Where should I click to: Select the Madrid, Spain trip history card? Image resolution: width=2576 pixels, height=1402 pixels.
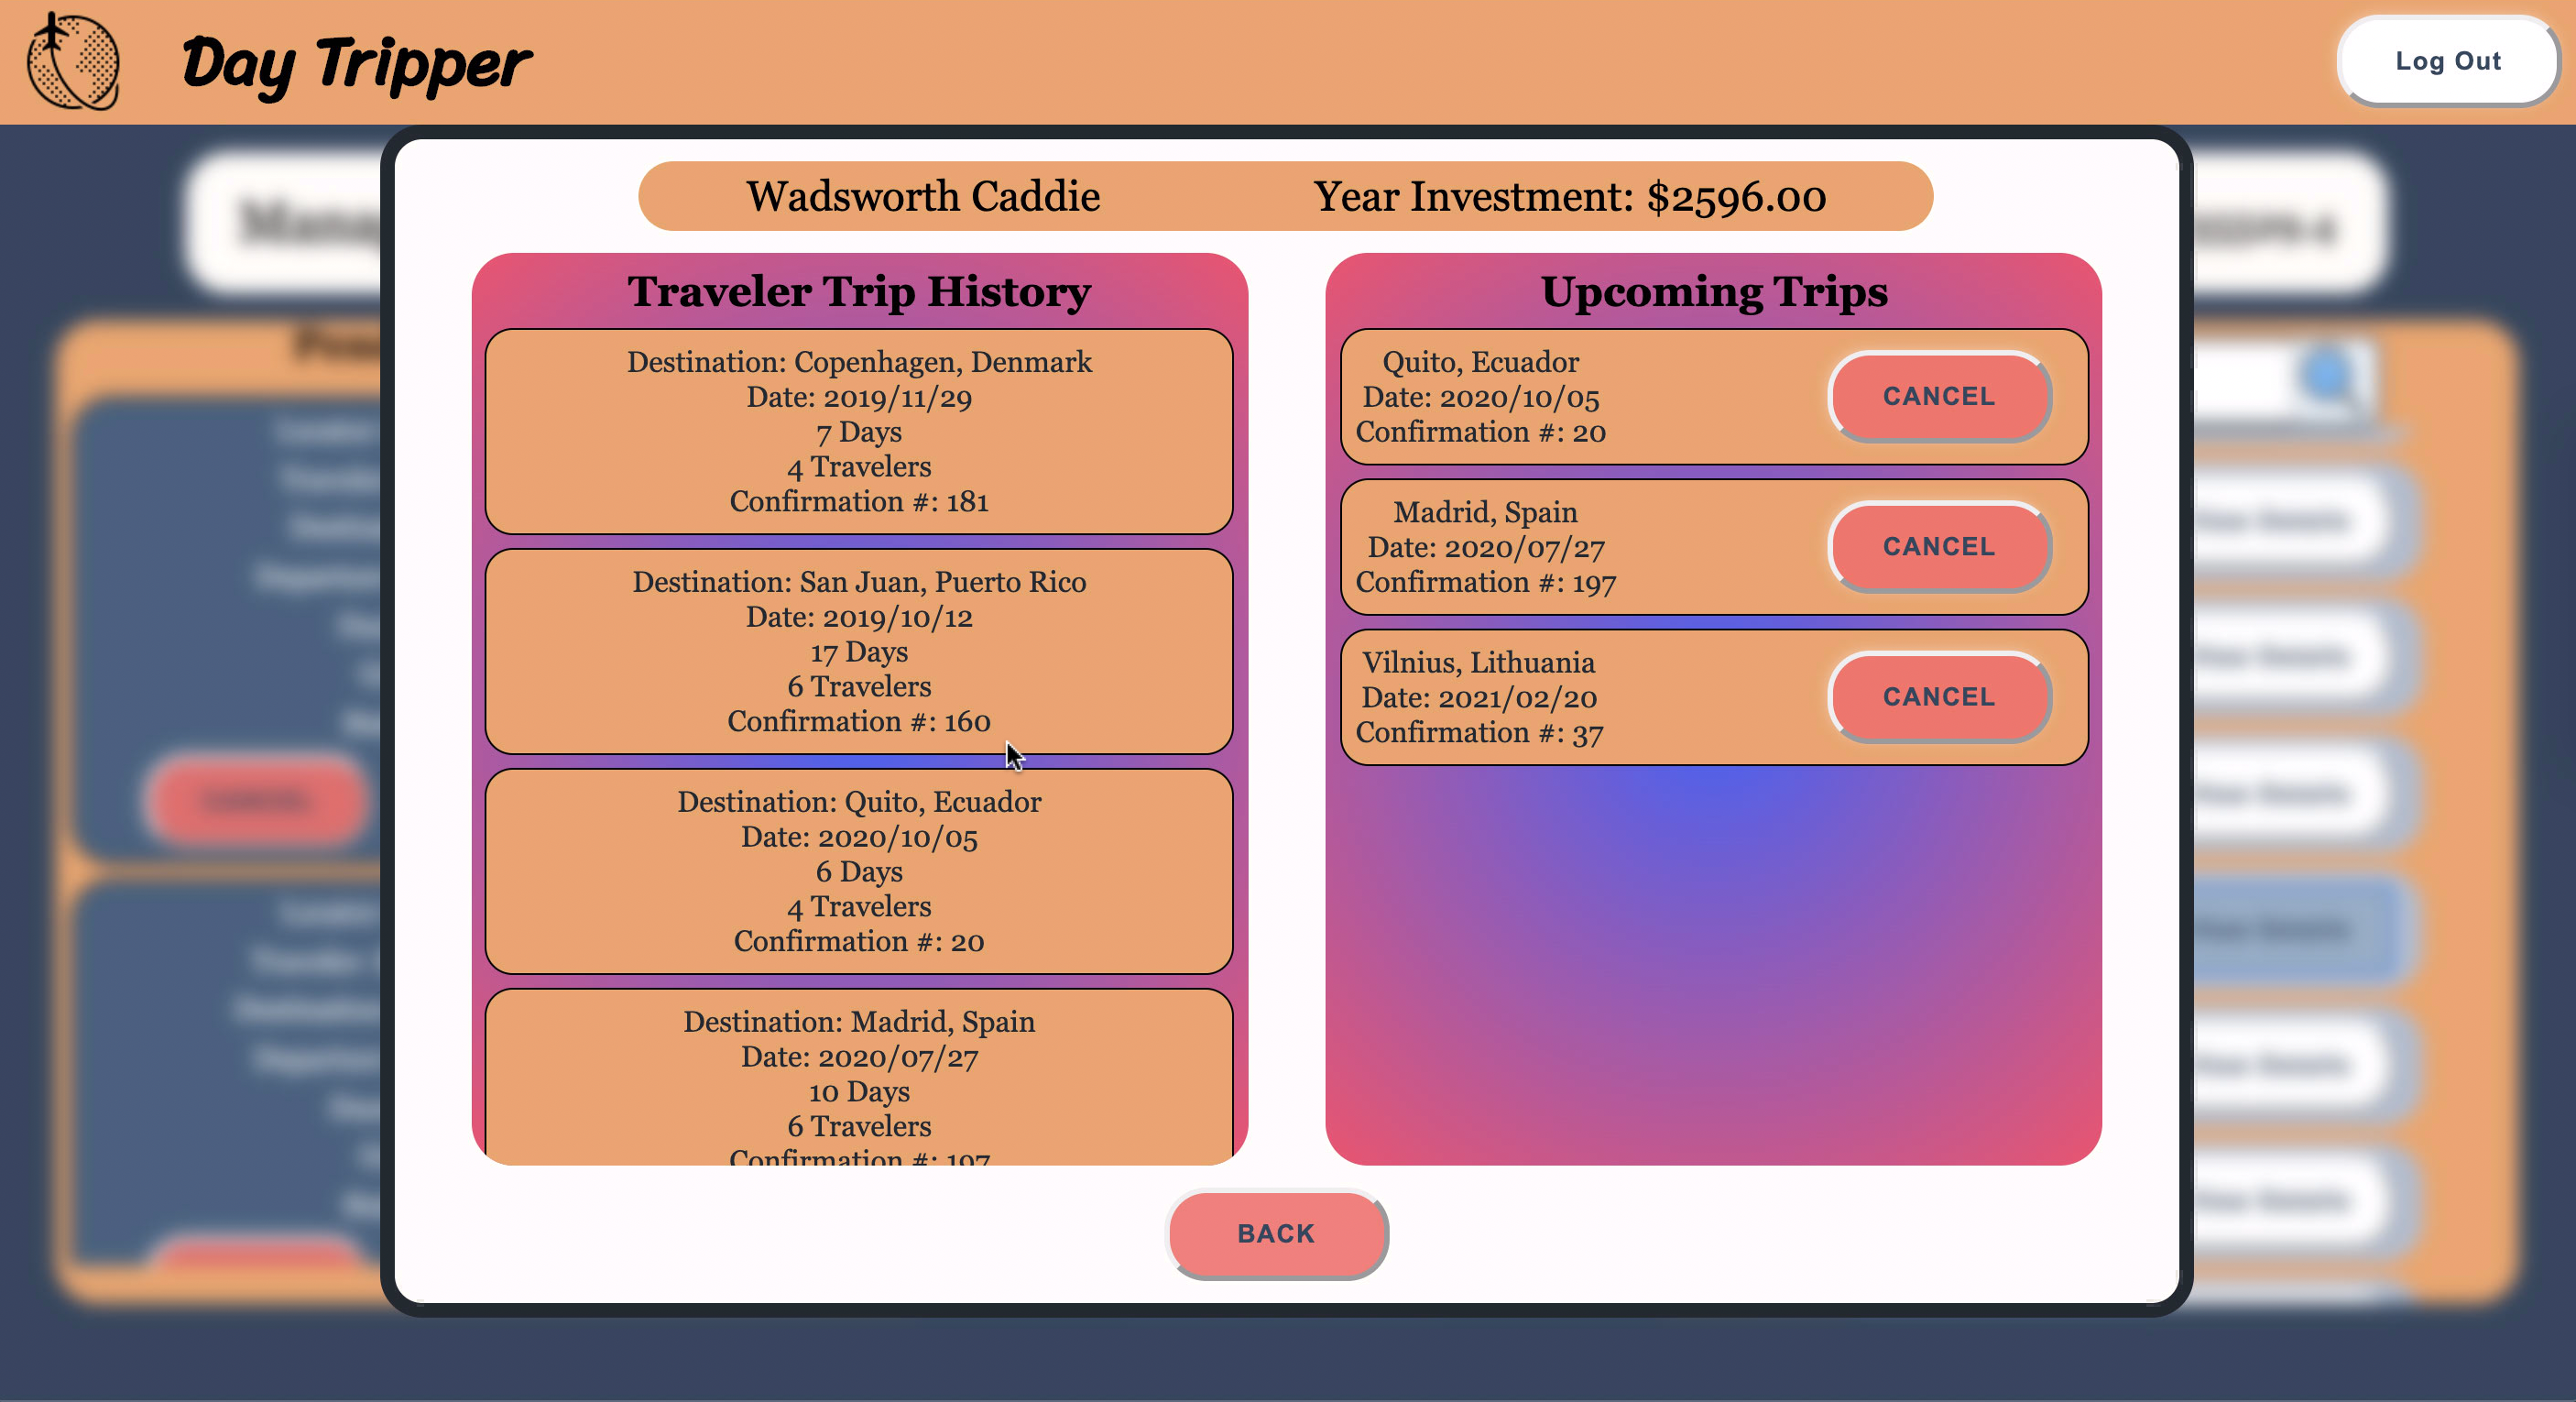[x=858, y=1075]
